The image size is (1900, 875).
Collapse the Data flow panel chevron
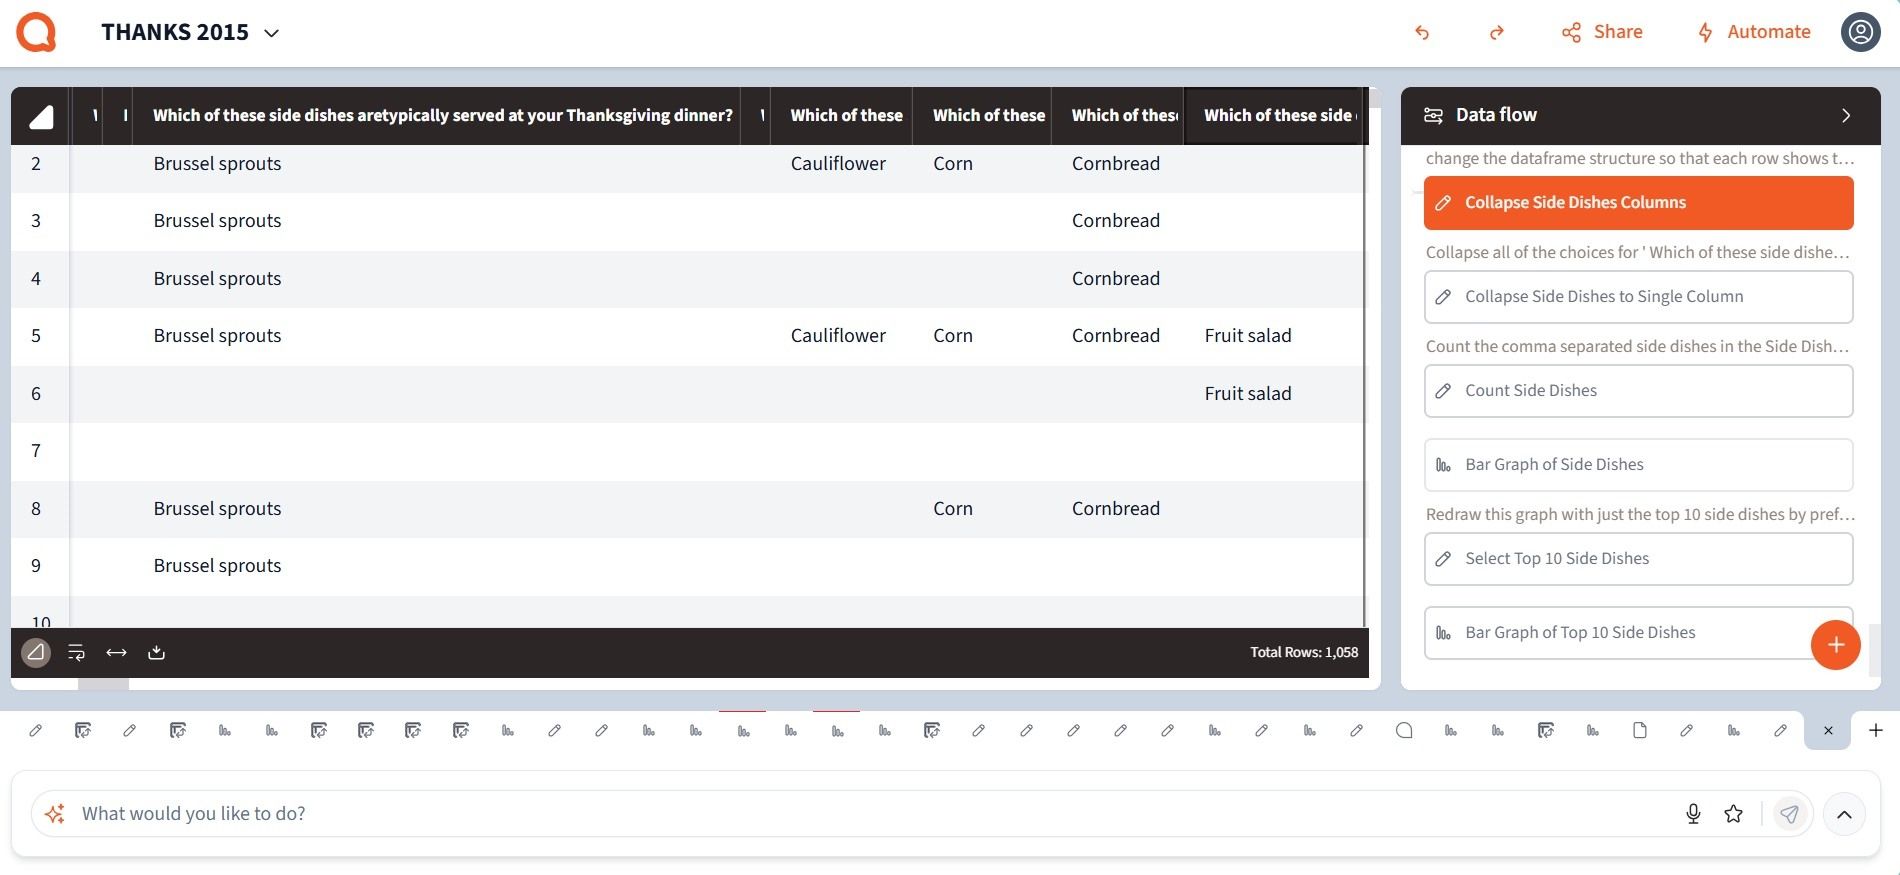point(1845,115)
